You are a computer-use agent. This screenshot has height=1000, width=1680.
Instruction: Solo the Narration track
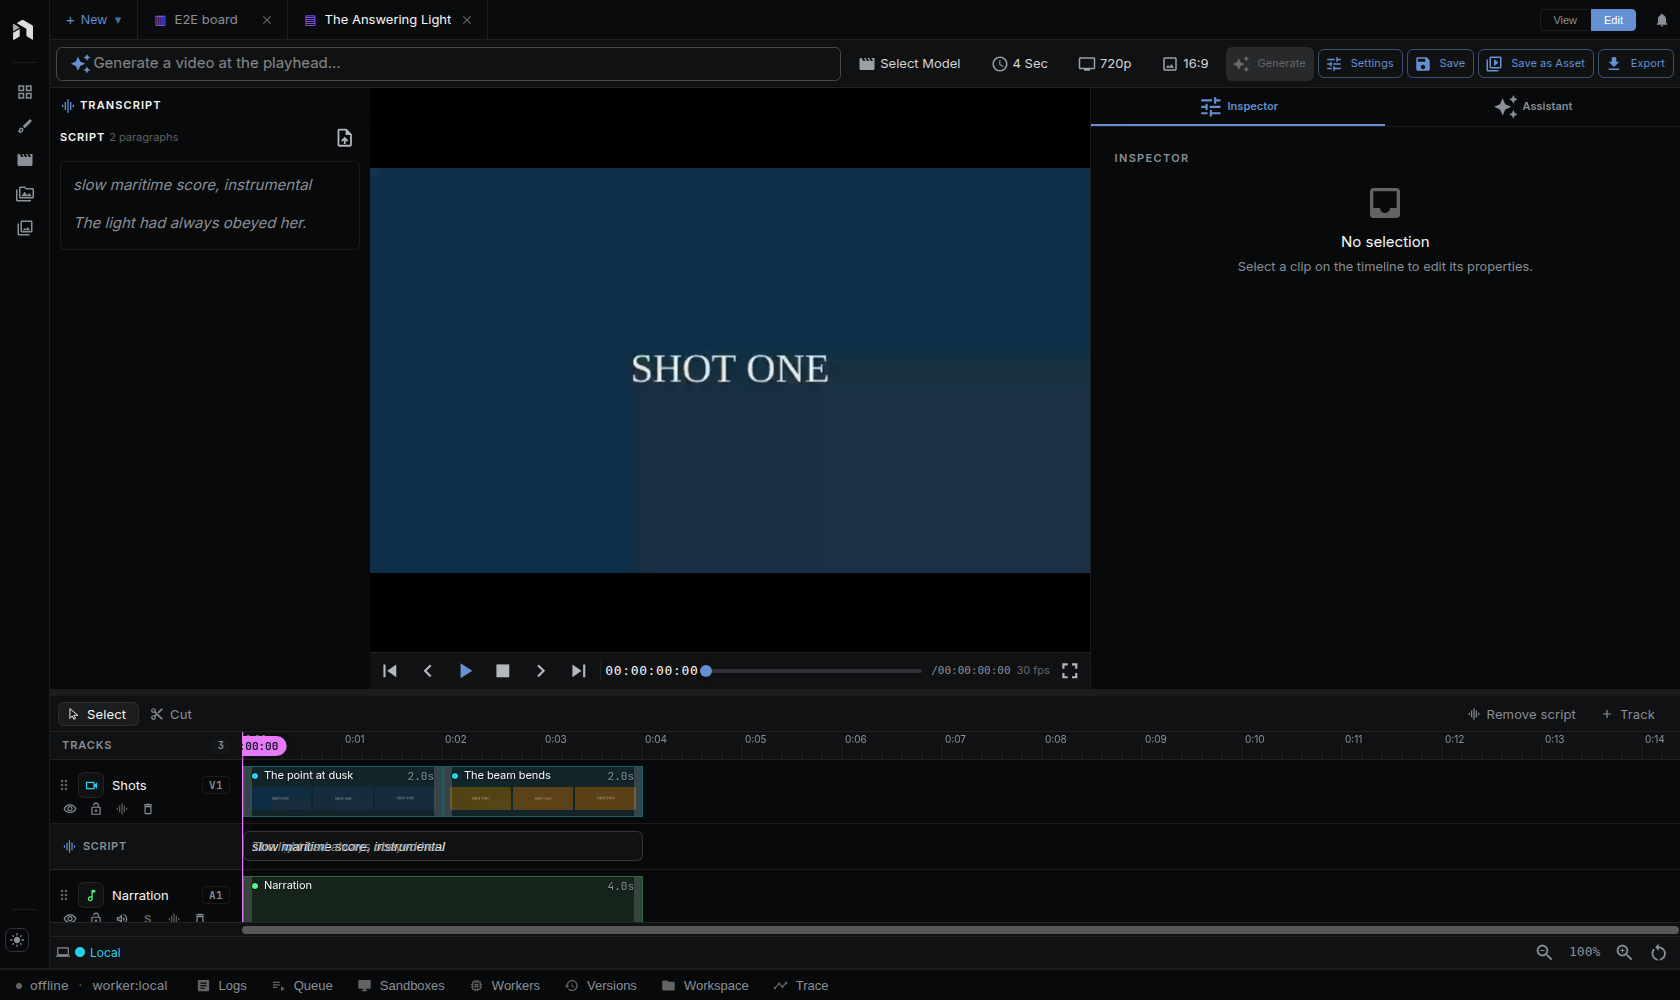[148, 918]
